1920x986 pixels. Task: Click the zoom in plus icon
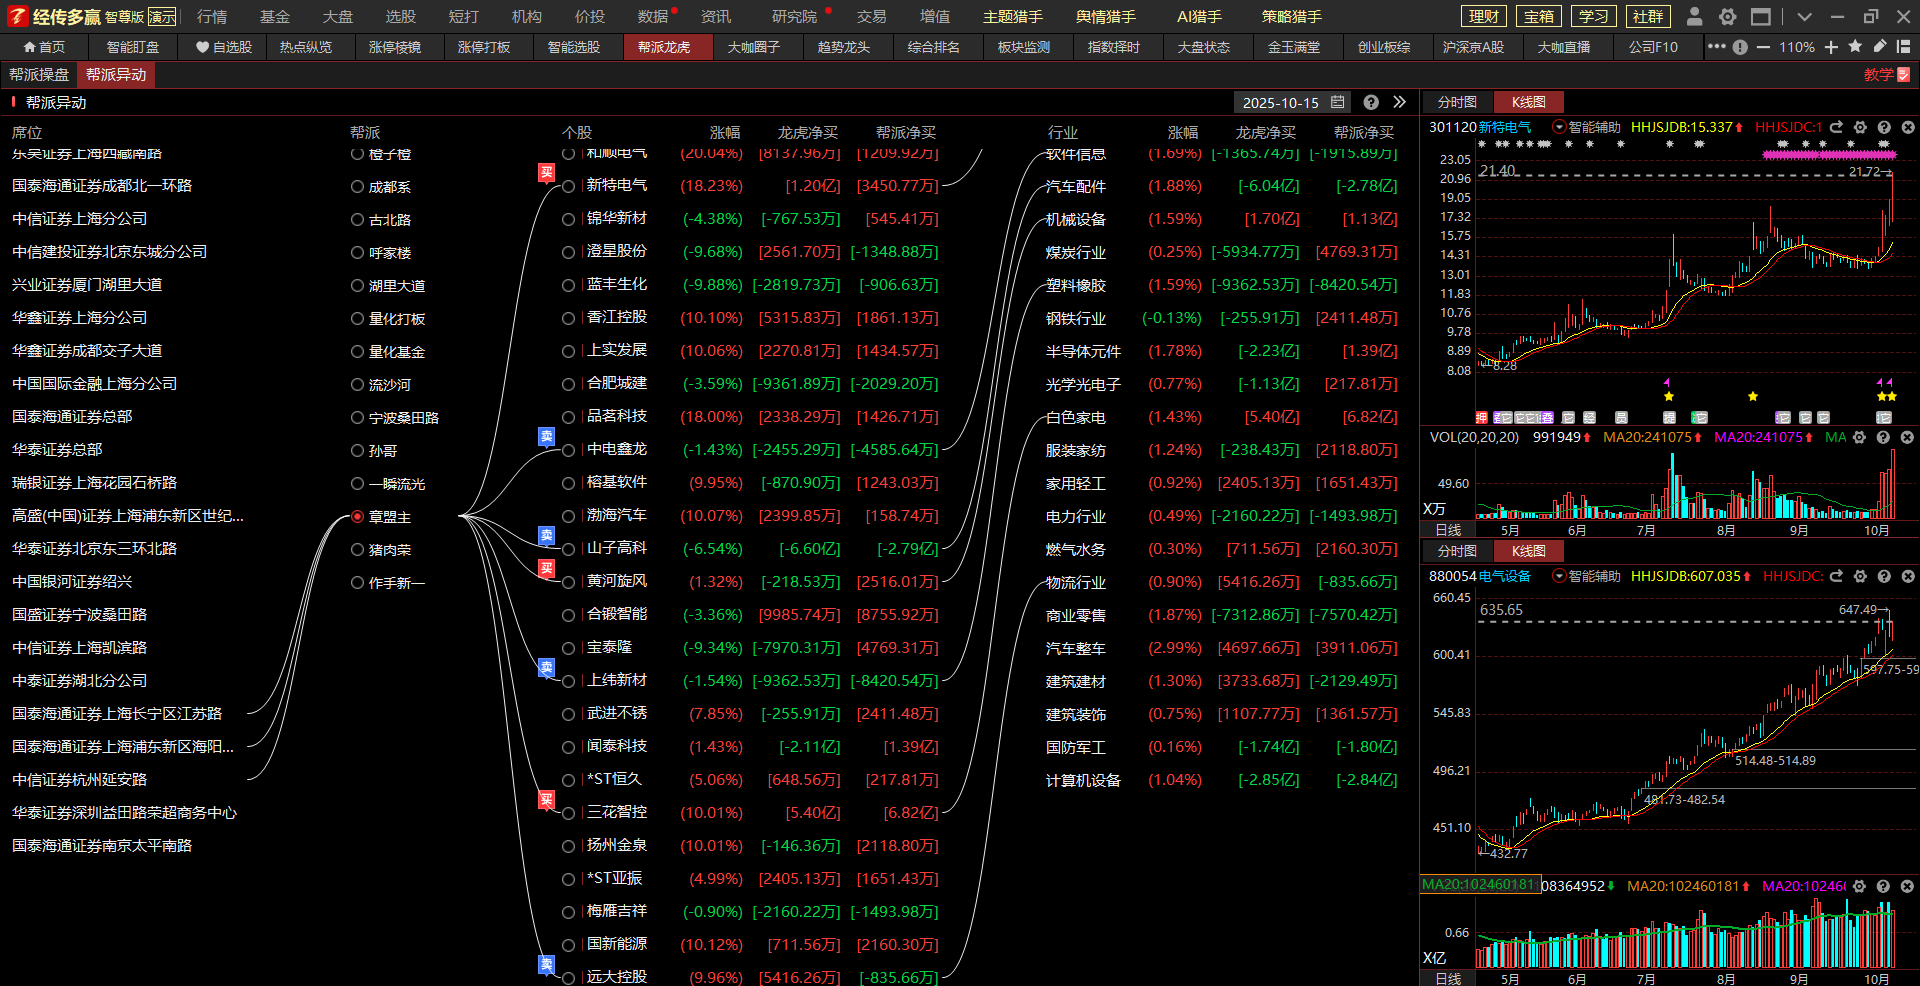coord(1831,47)
